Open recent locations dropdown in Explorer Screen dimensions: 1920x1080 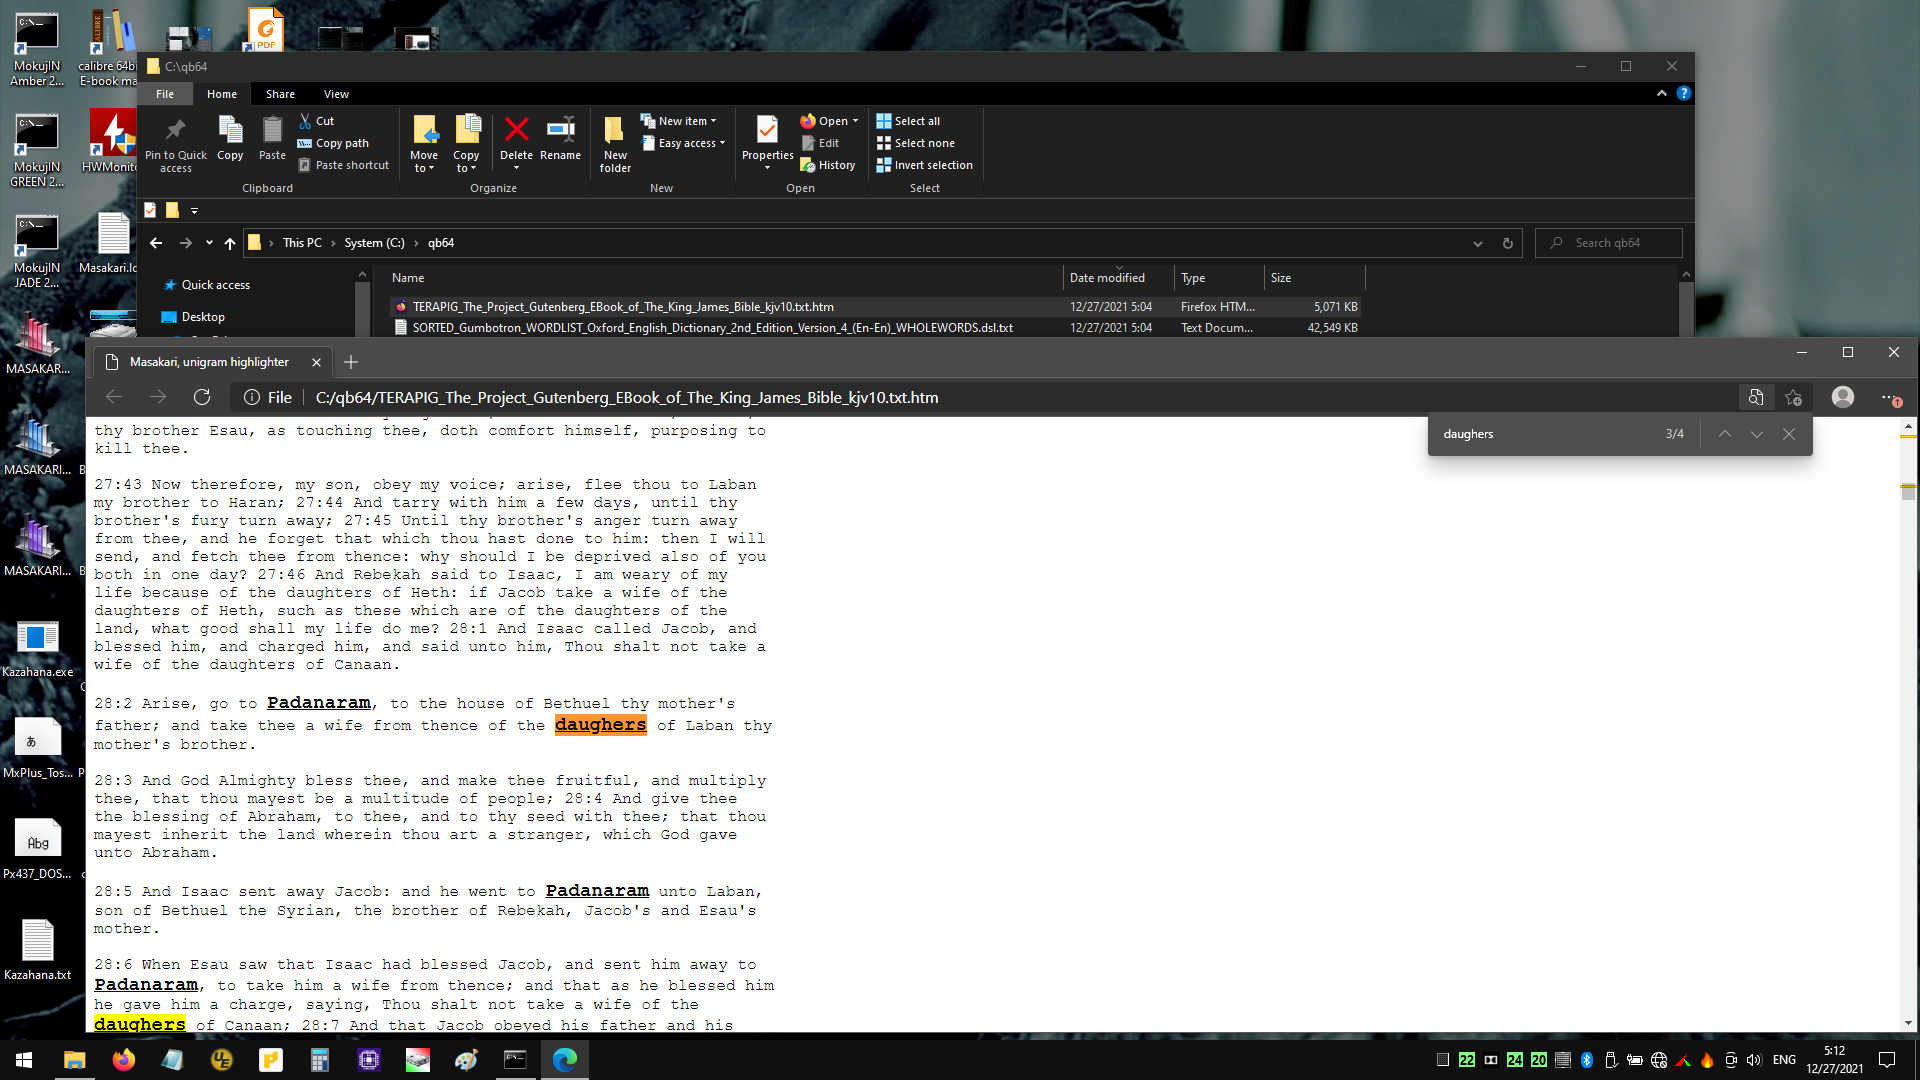click(x=209, y=243)
